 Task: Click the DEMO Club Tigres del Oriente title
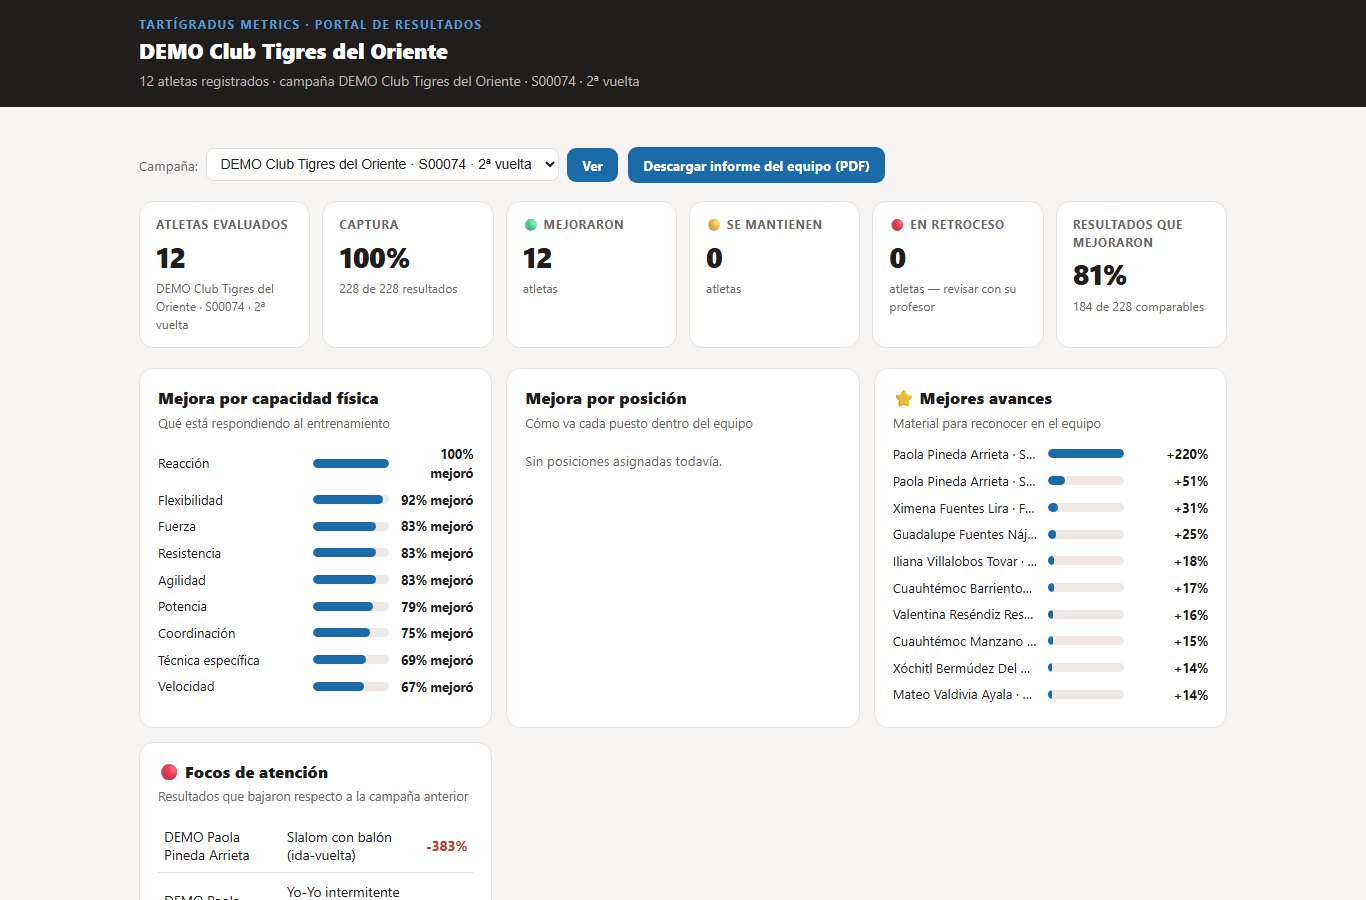tap(293, 52)
